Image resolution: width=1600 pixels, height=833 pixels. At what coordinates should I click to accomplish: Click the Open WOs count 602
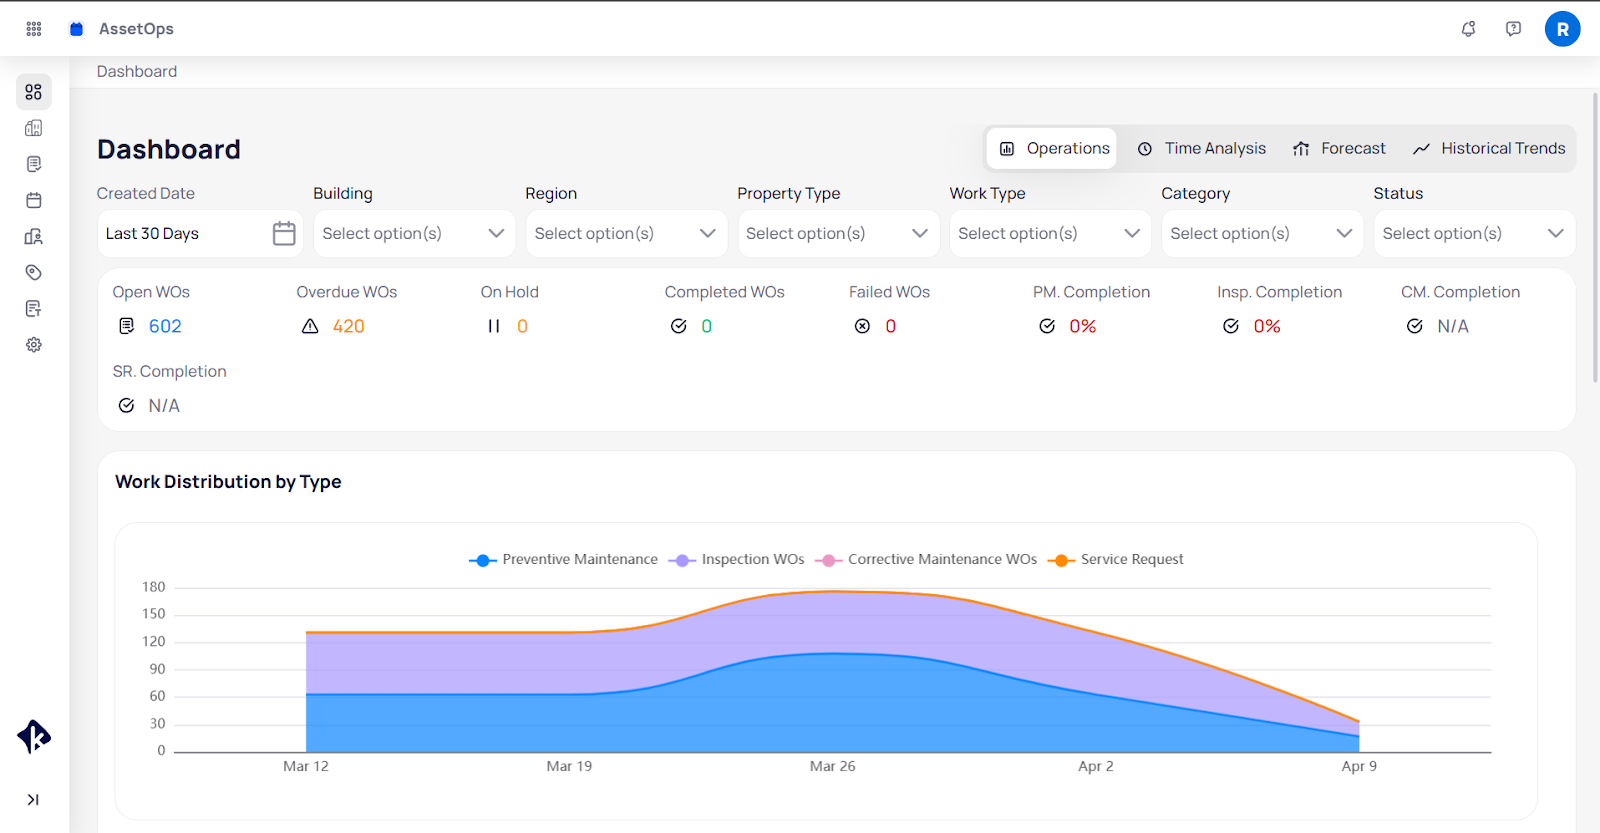165,327
